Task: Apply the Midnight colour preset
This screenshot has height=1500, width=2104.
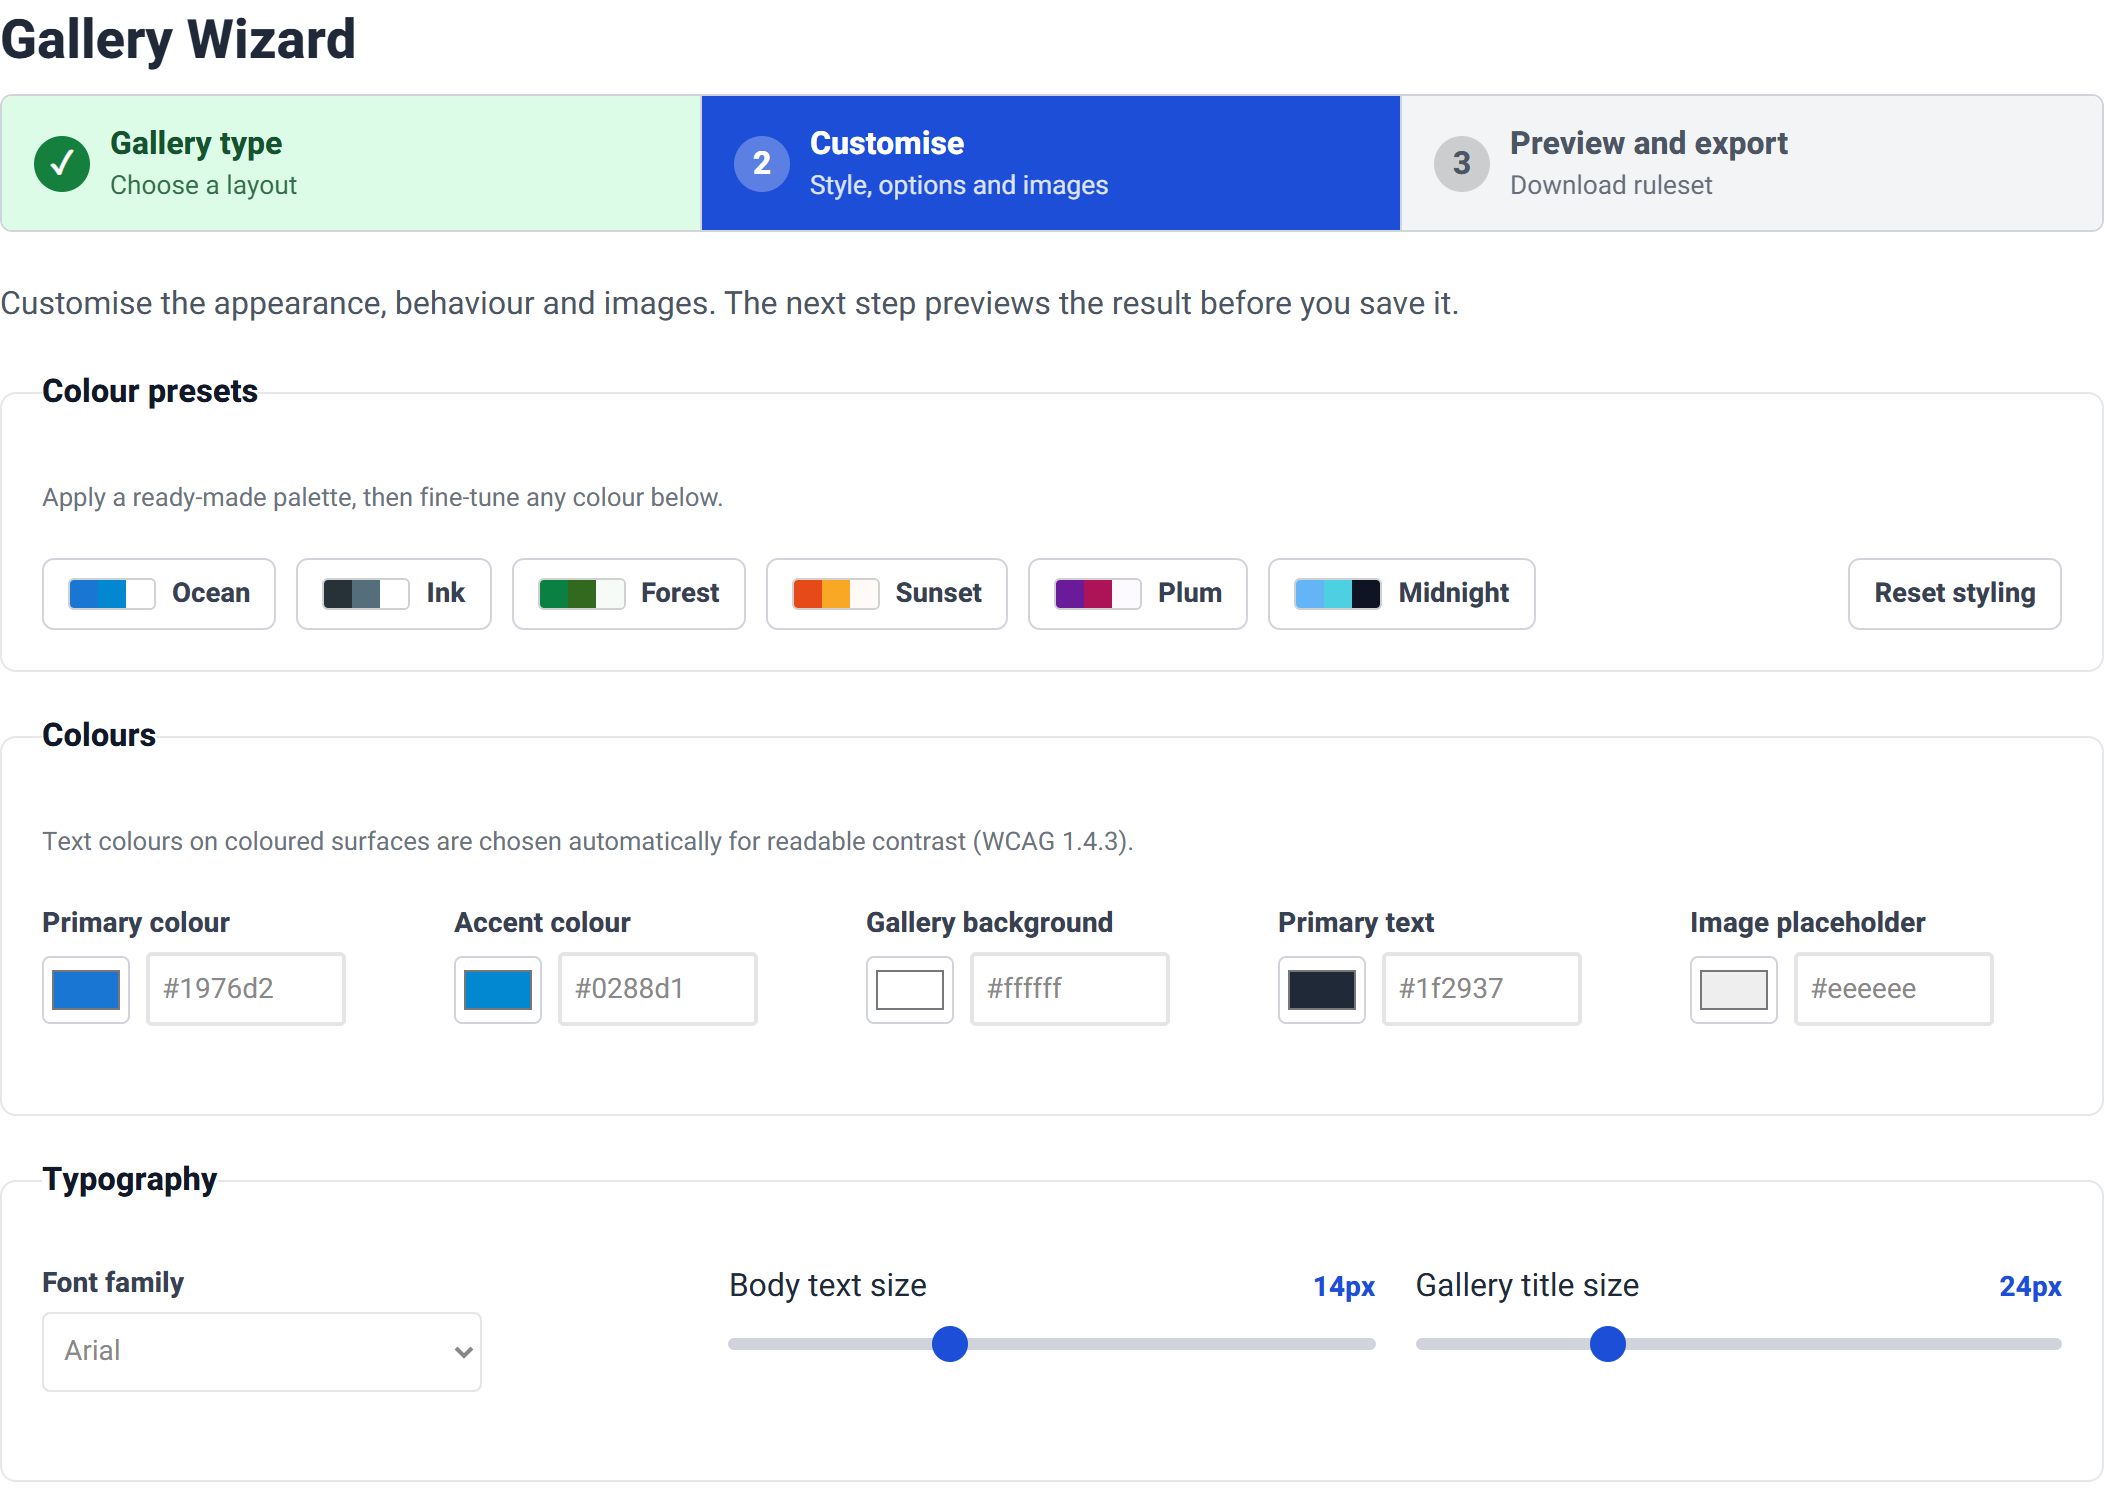Action: tap(1402, 594)
